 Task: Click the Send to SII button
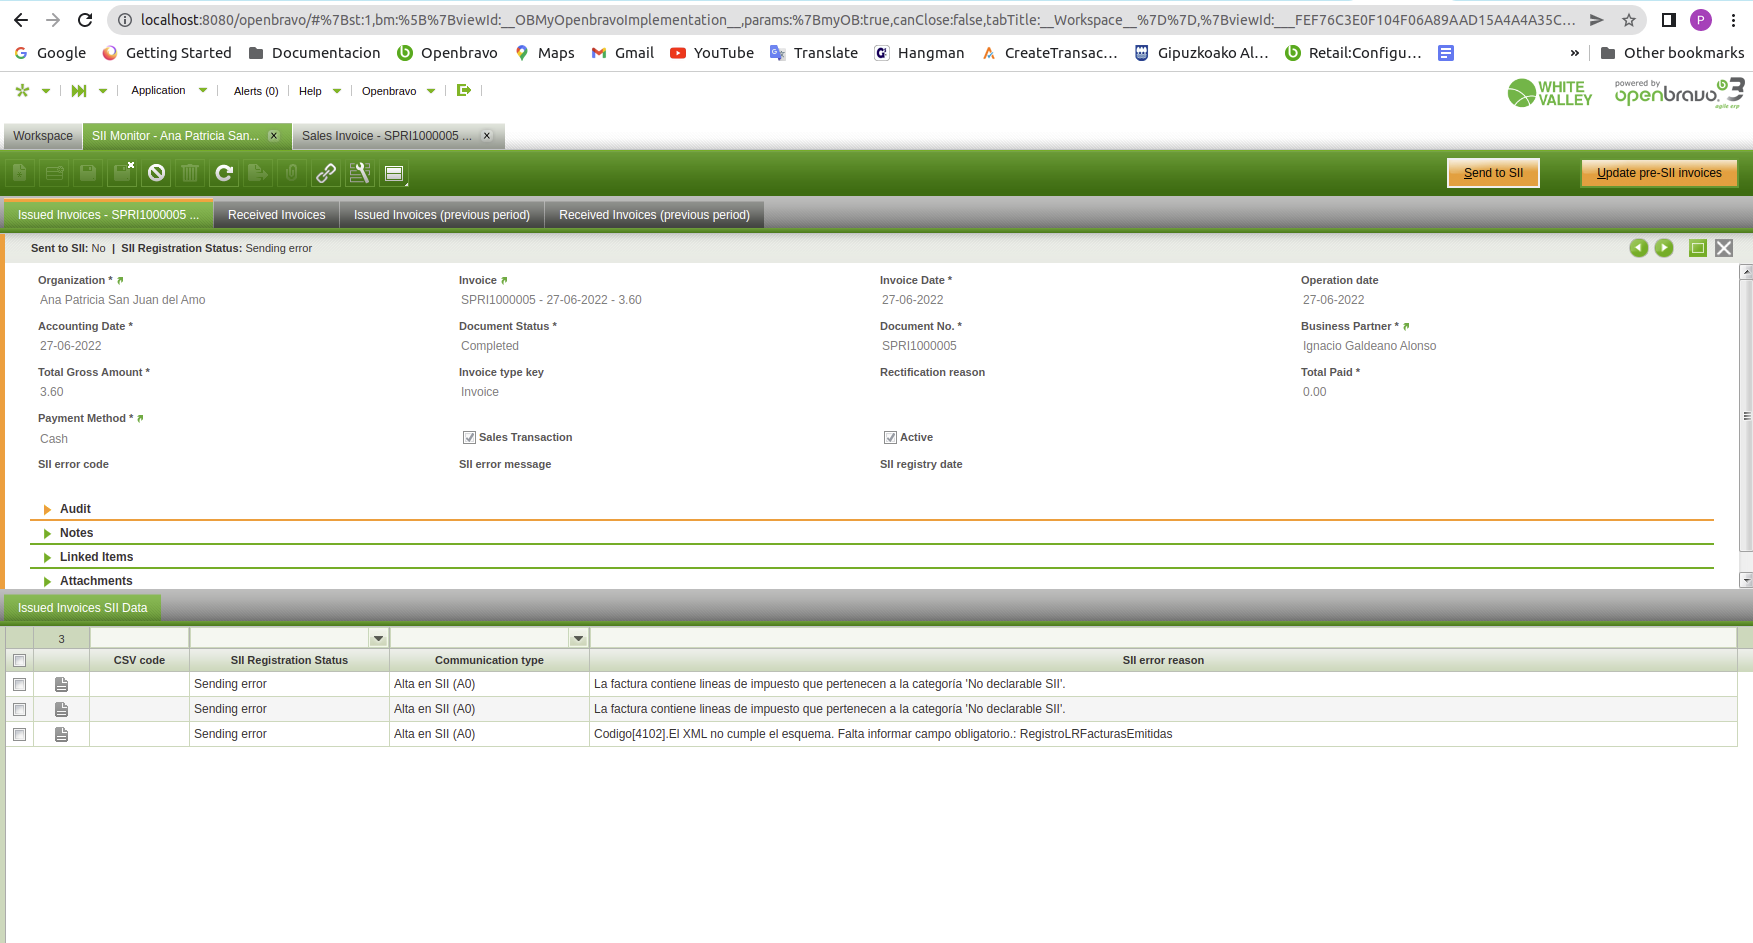[x=1493, y=173]
